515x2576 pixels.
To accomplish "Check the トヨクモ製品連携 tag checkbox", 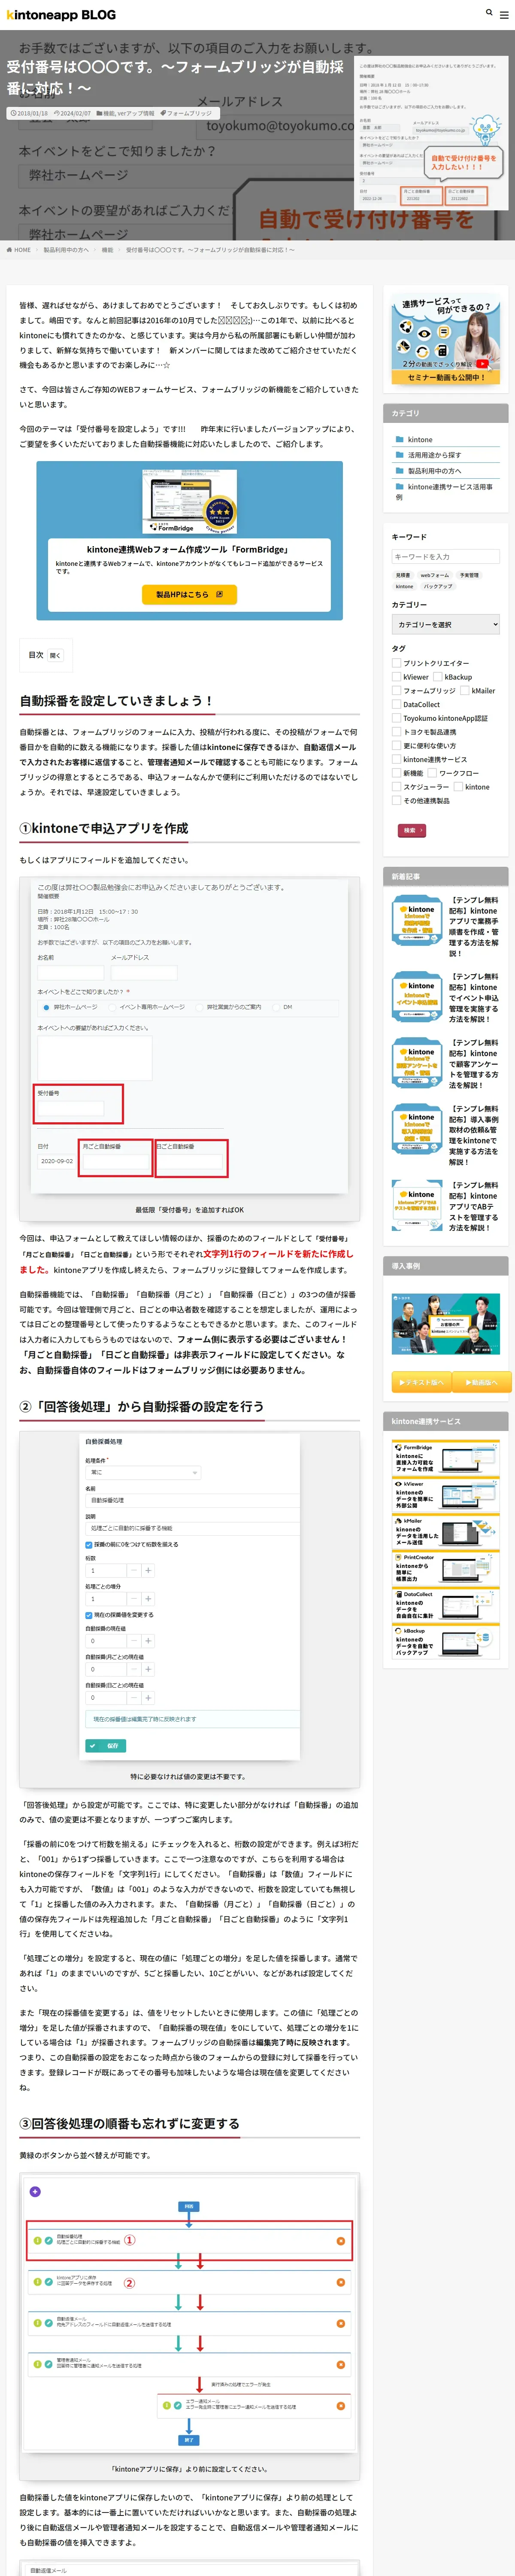I will [x=396, y=732].
